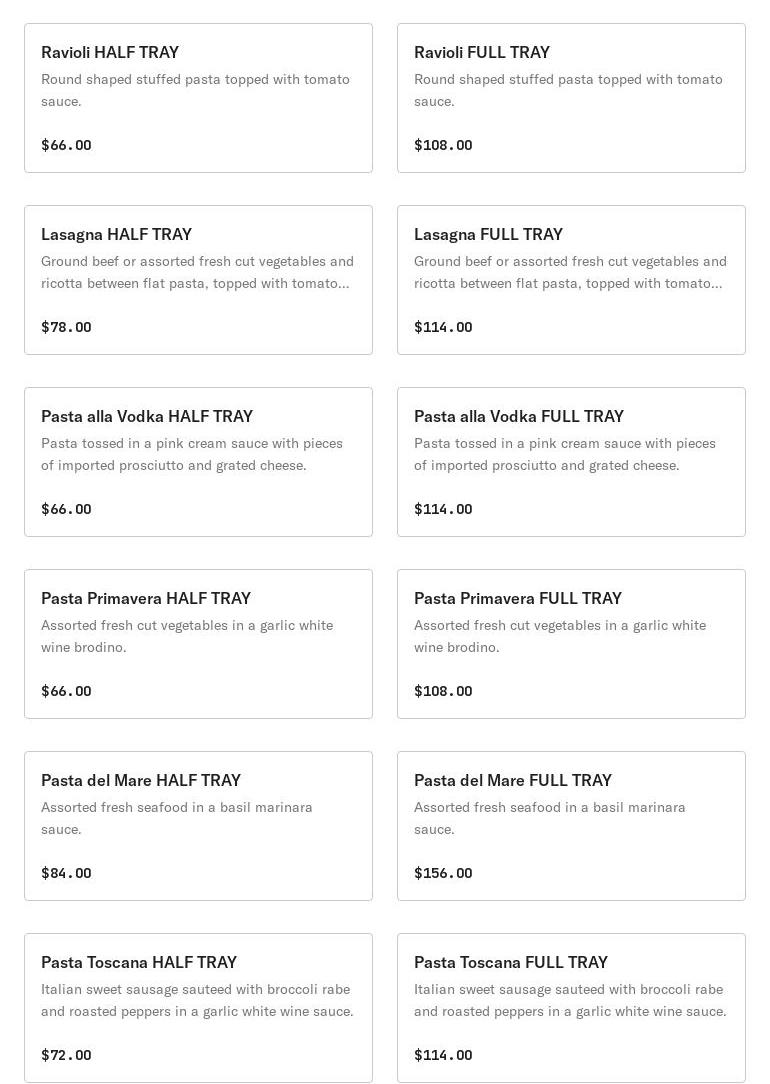Screen dimensions: 770x1084
Task: Select the Ravioli FULL TRAY menu item
Action: [x=571, y=98]
